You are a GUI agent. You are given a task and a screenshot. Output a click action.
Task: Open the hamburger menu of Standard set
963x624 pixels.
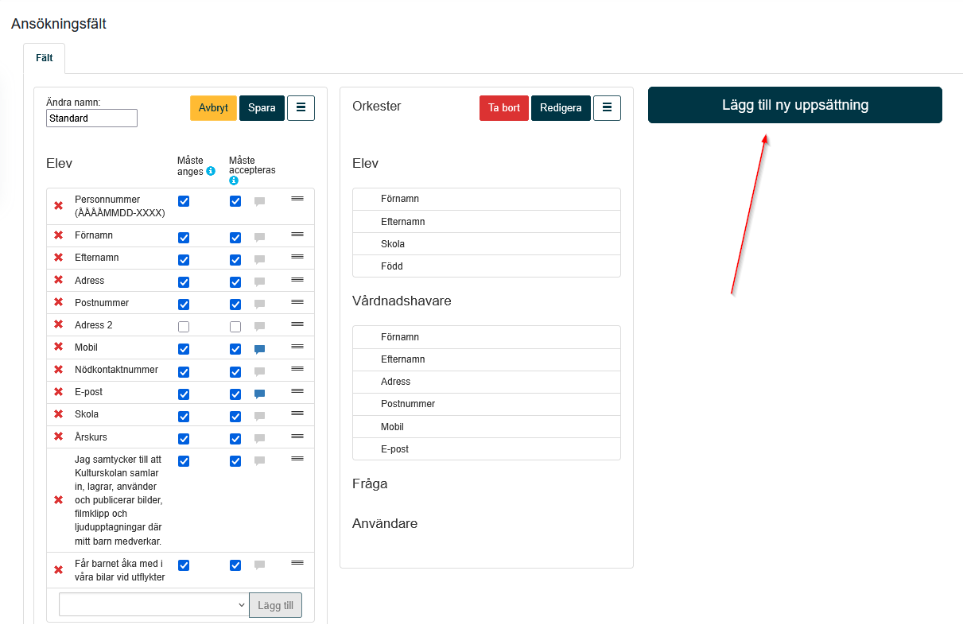(301, 107)
